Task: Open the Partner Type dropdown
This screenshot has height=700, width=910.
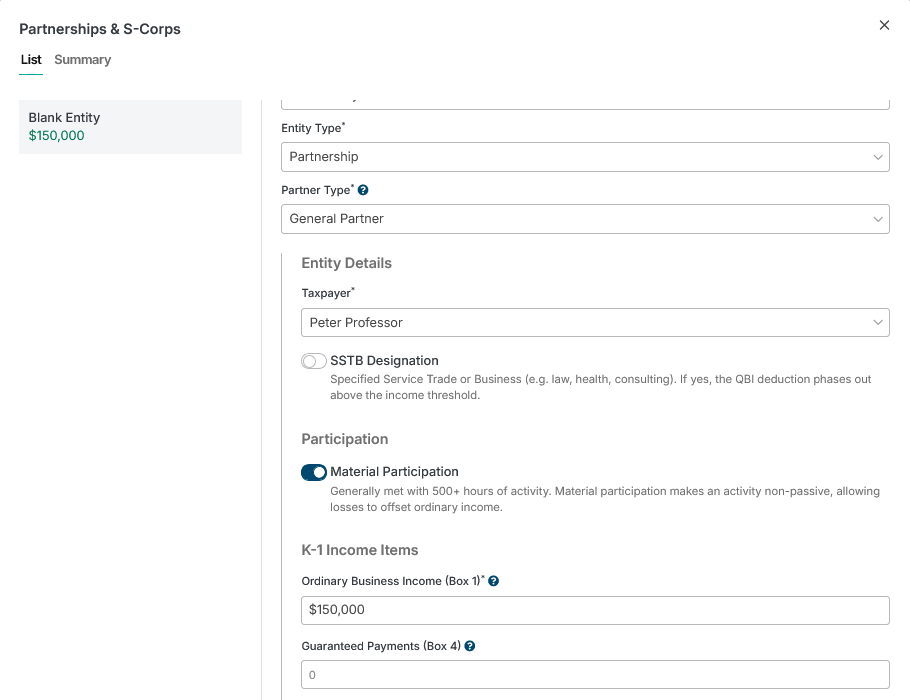Action: tap(585, 219)
